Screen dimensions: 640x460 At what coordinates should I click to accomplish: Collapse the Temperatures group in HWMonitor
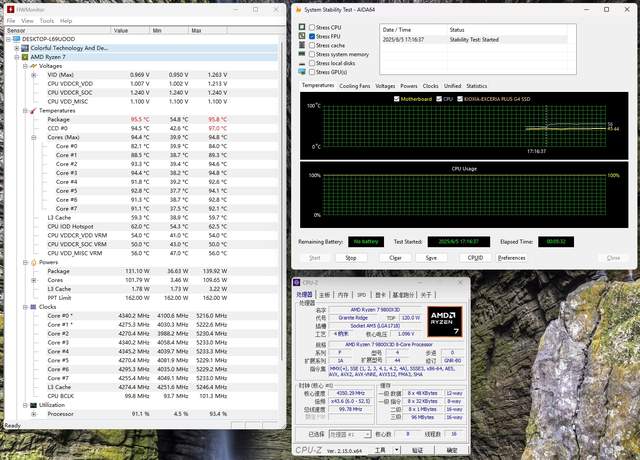(x=25, y=111)
